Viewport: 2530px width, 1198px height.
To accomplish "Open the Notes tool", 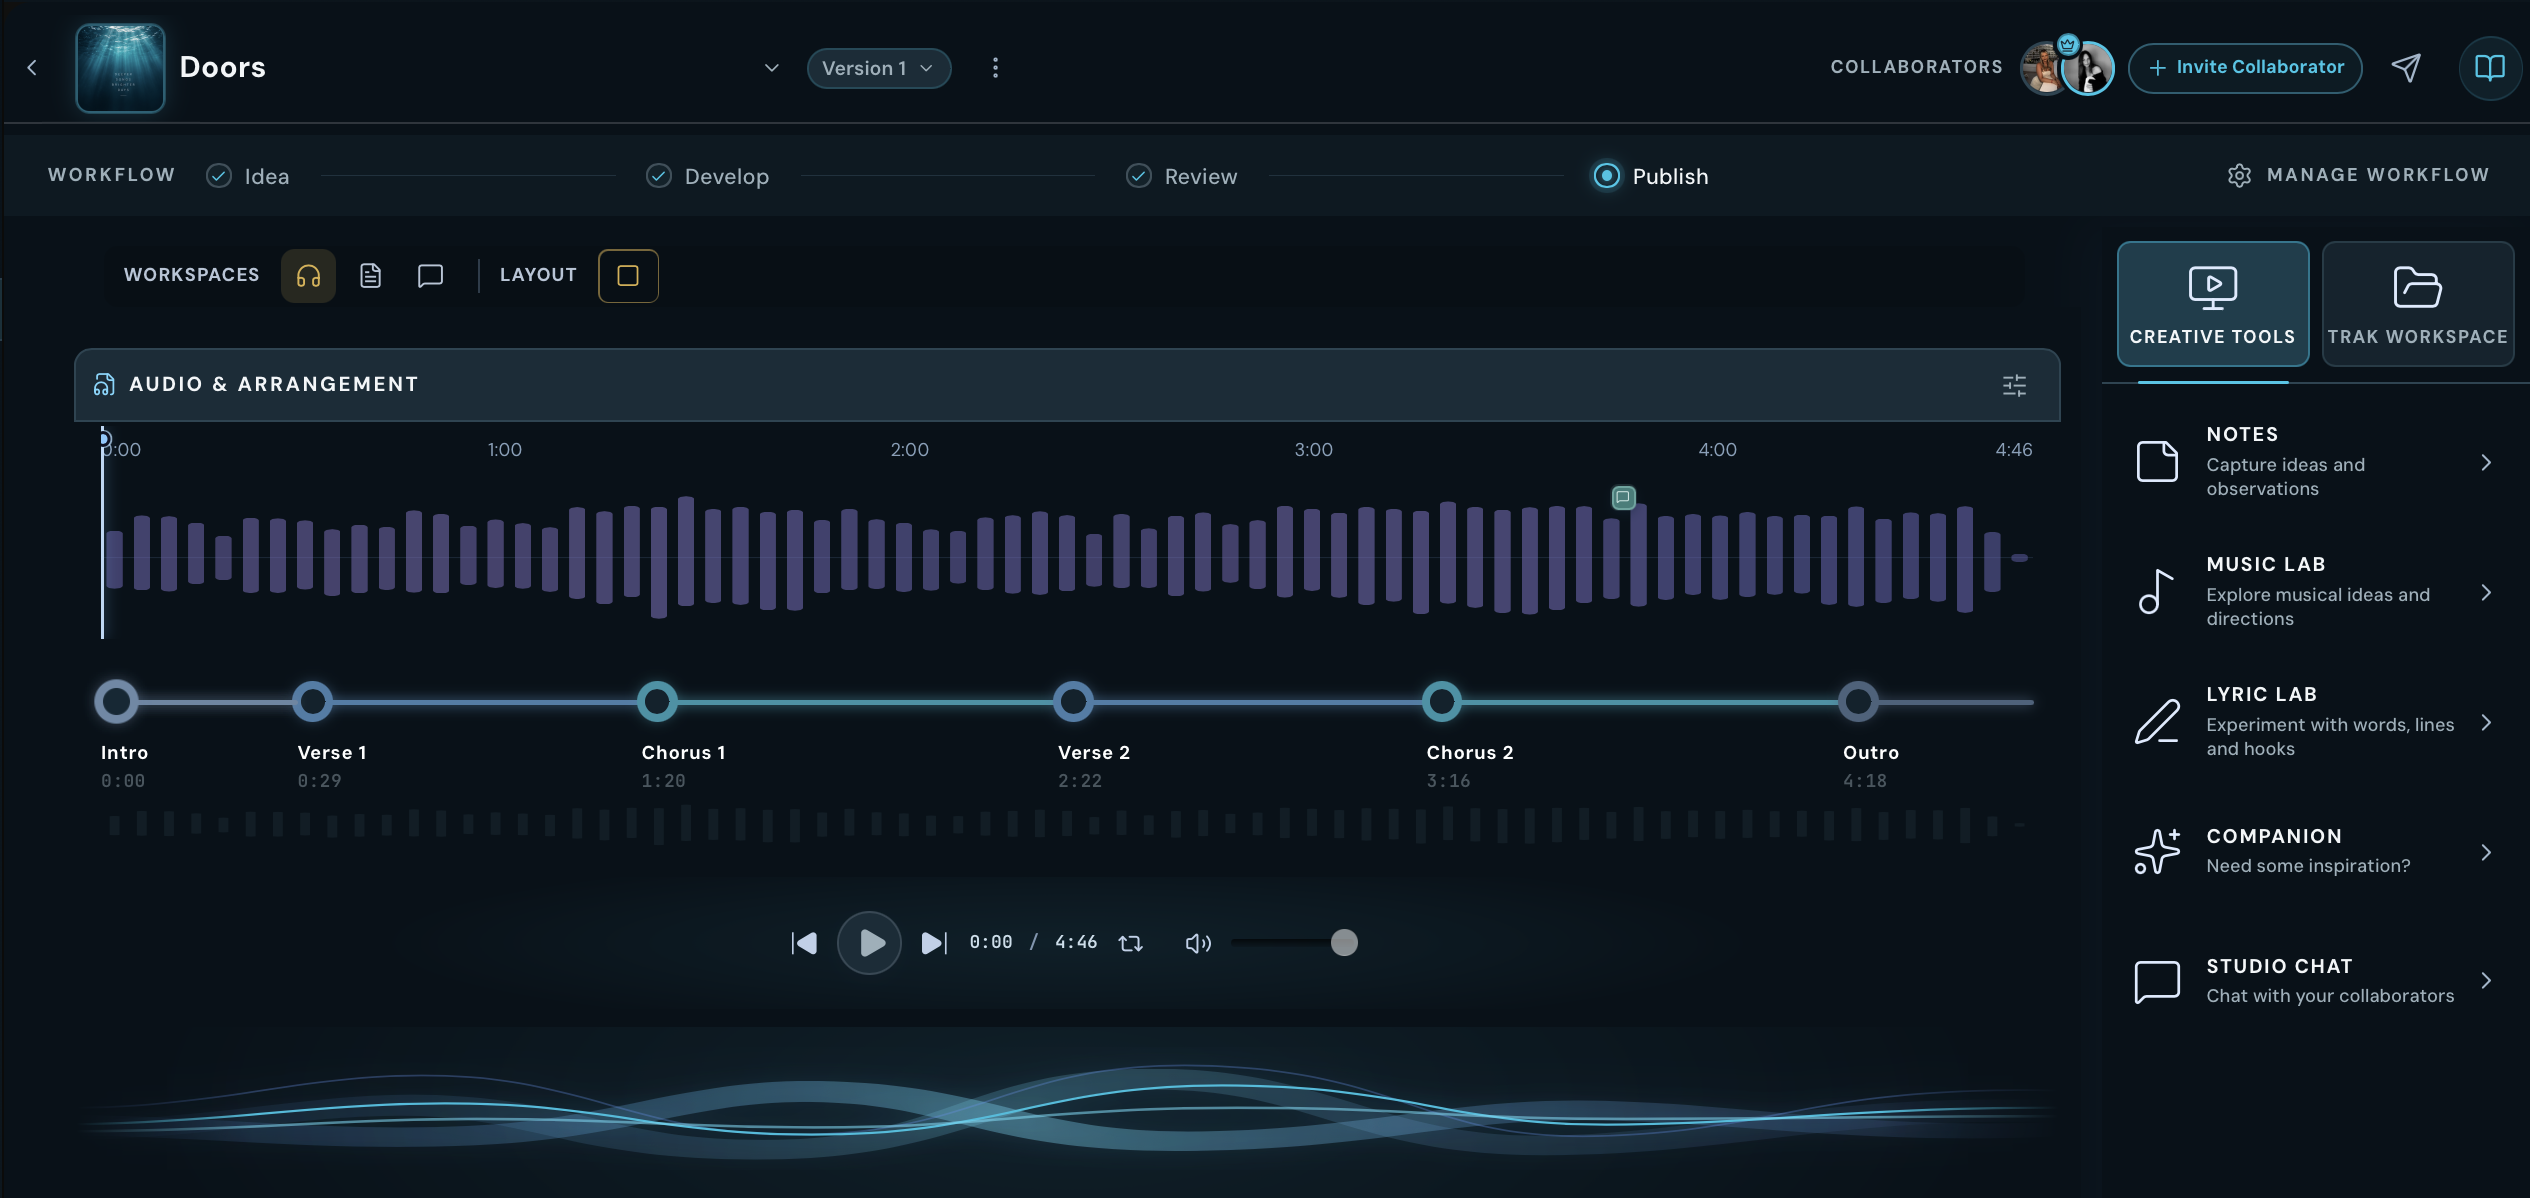I will click(2315, 462).
